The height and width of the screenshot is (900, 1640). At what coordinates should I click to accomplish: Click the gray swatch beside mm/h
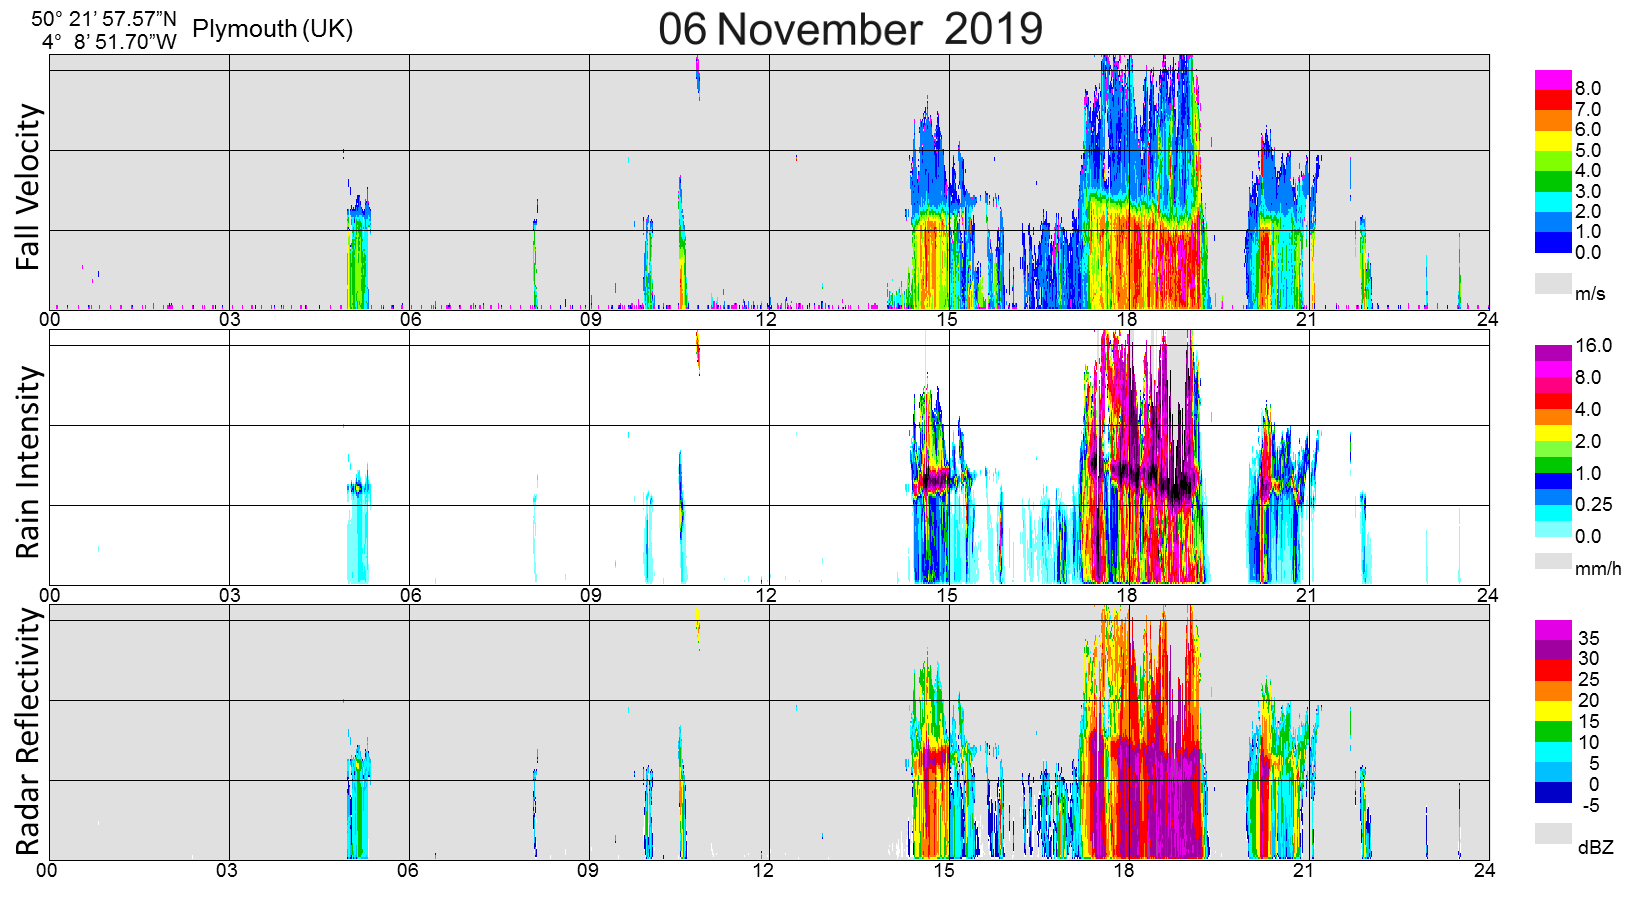[1553, 561]
